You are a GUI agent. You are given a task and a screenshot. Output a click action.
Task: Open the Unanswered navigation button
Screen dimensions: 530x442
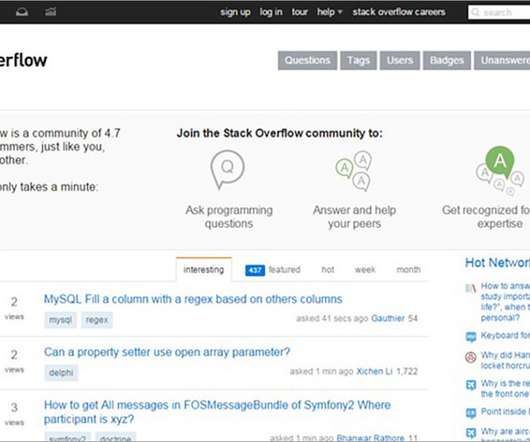click(x=502, y=60)
